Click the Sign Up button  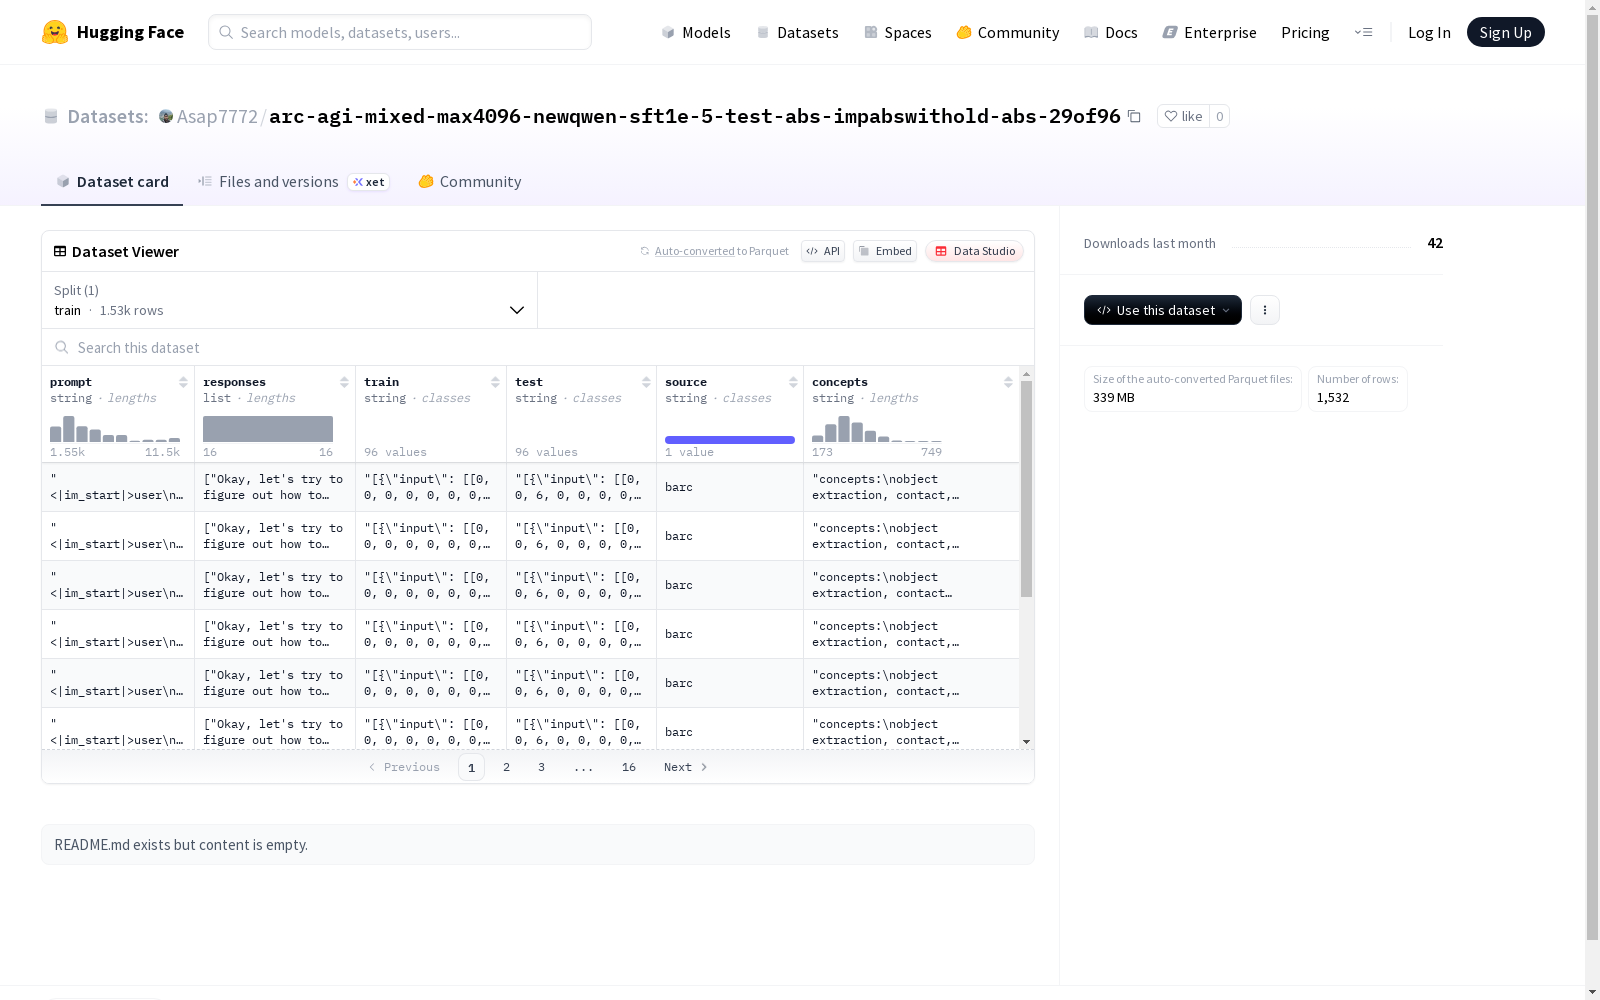[x=1506, y=32]
